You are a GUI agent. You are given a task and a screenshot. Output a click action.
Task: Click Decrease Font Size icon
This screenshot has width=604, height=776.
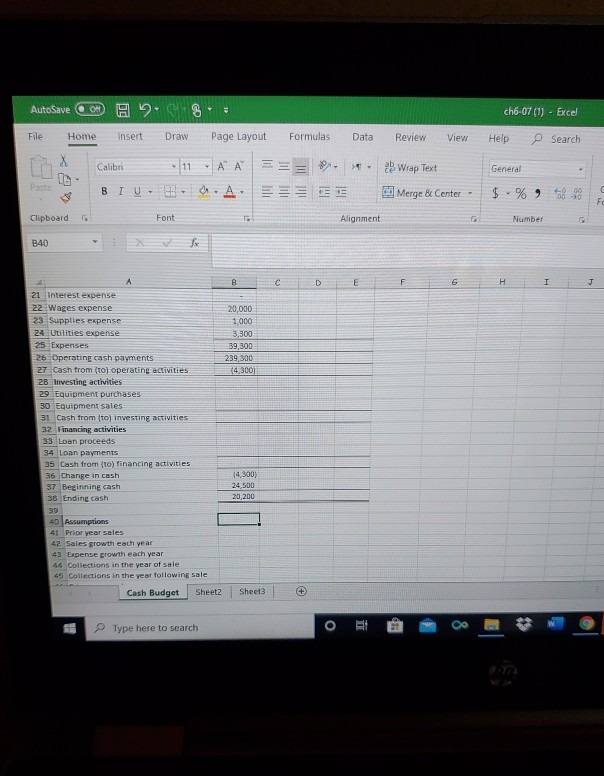[239, 167]
